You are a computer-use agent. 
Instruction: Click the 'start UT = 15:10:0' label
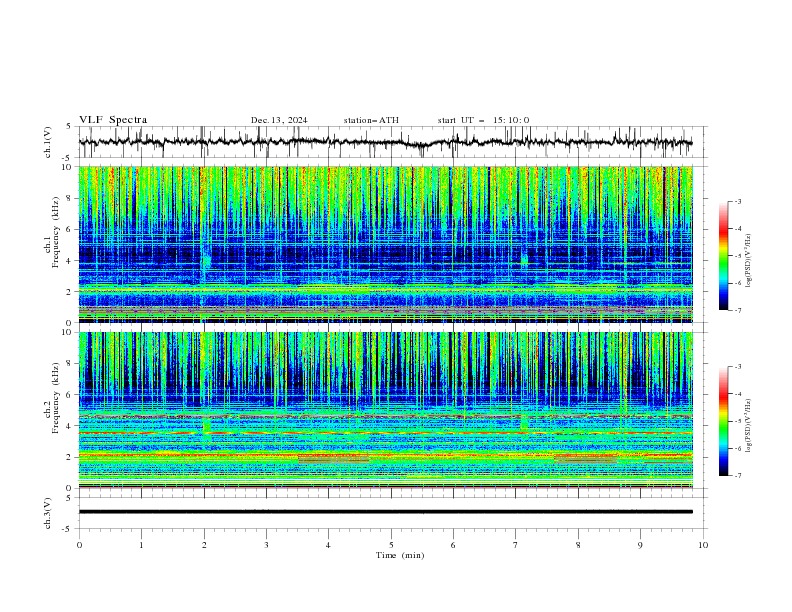pos(483,120)
